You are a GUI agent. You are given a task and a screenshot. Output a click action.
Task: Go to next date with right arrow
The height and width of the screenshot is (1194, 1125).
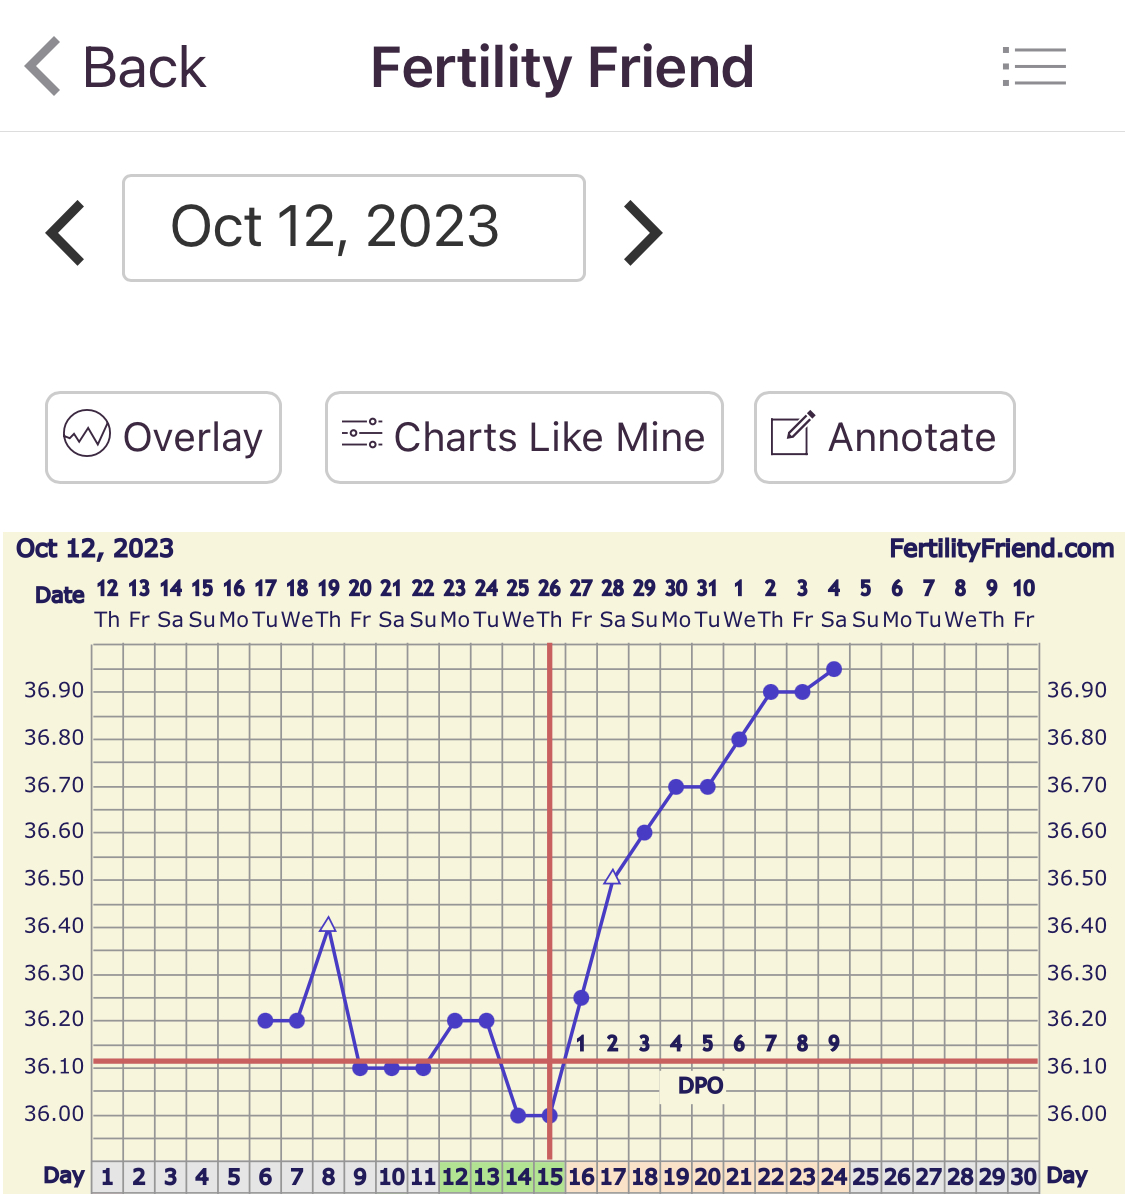[643, 233]
